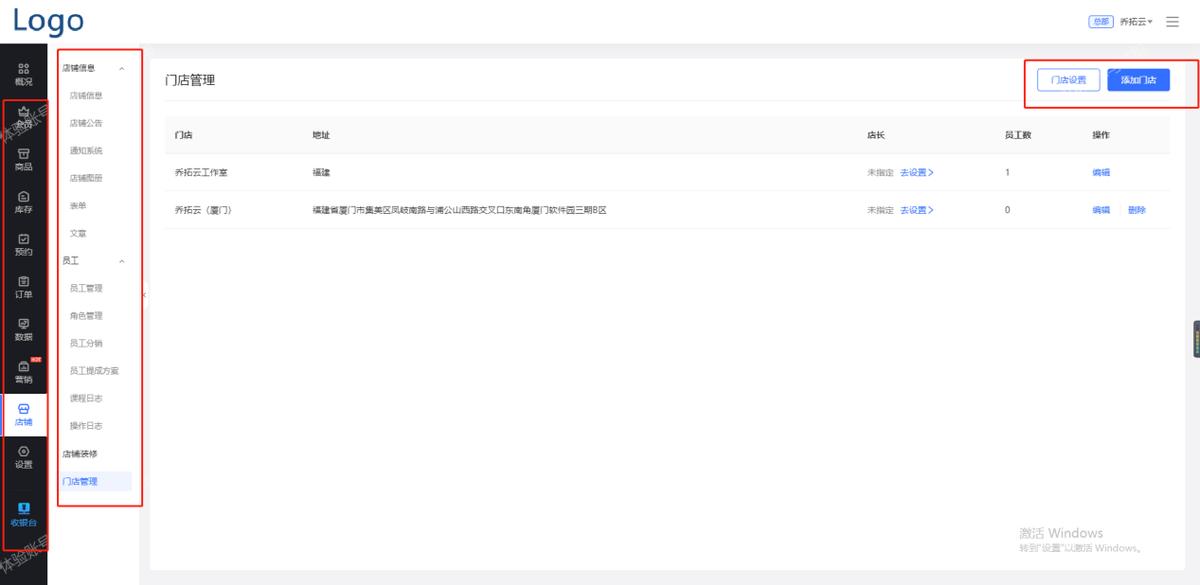Select the 数据 data icon
The image size is (1200, 585).
24,330
